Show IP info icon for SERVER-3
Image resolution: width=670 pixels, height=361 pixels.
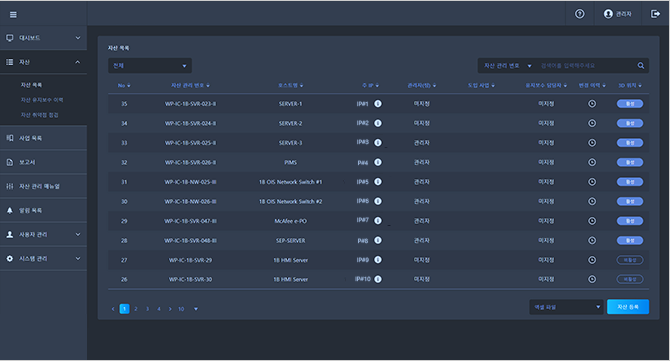378,143
